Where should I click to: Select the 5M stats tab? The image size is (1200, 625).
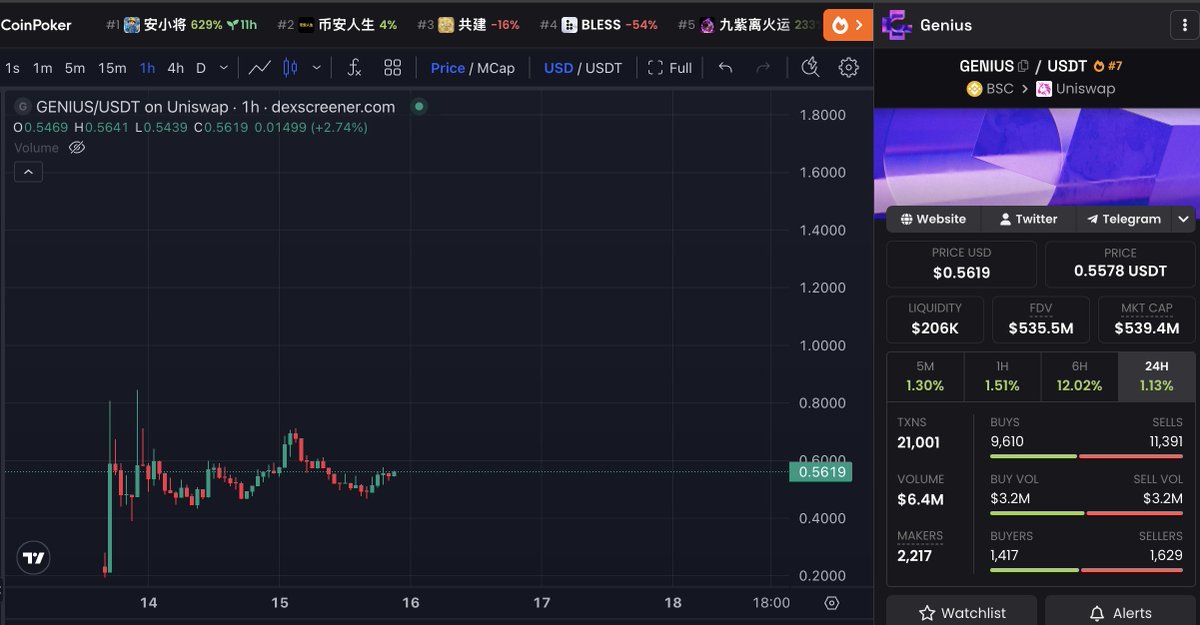[925, 376]
